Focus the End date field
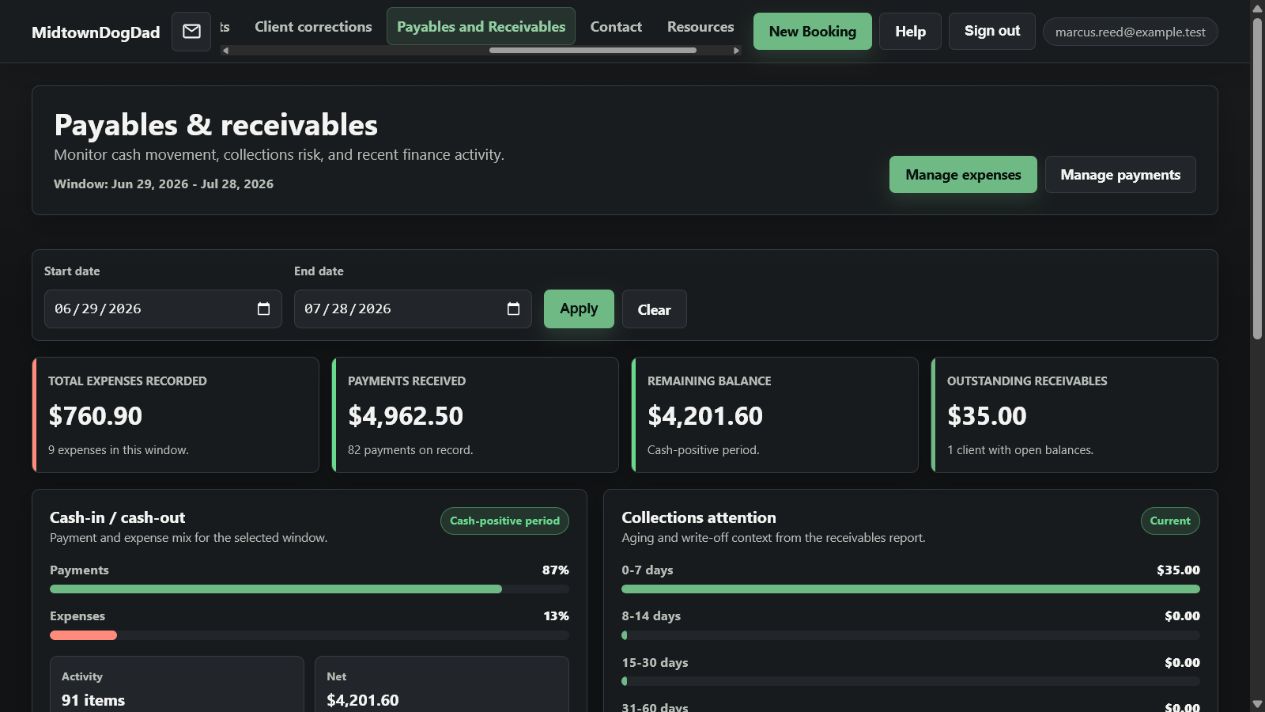1265x712 pixels. coord(413,309)
